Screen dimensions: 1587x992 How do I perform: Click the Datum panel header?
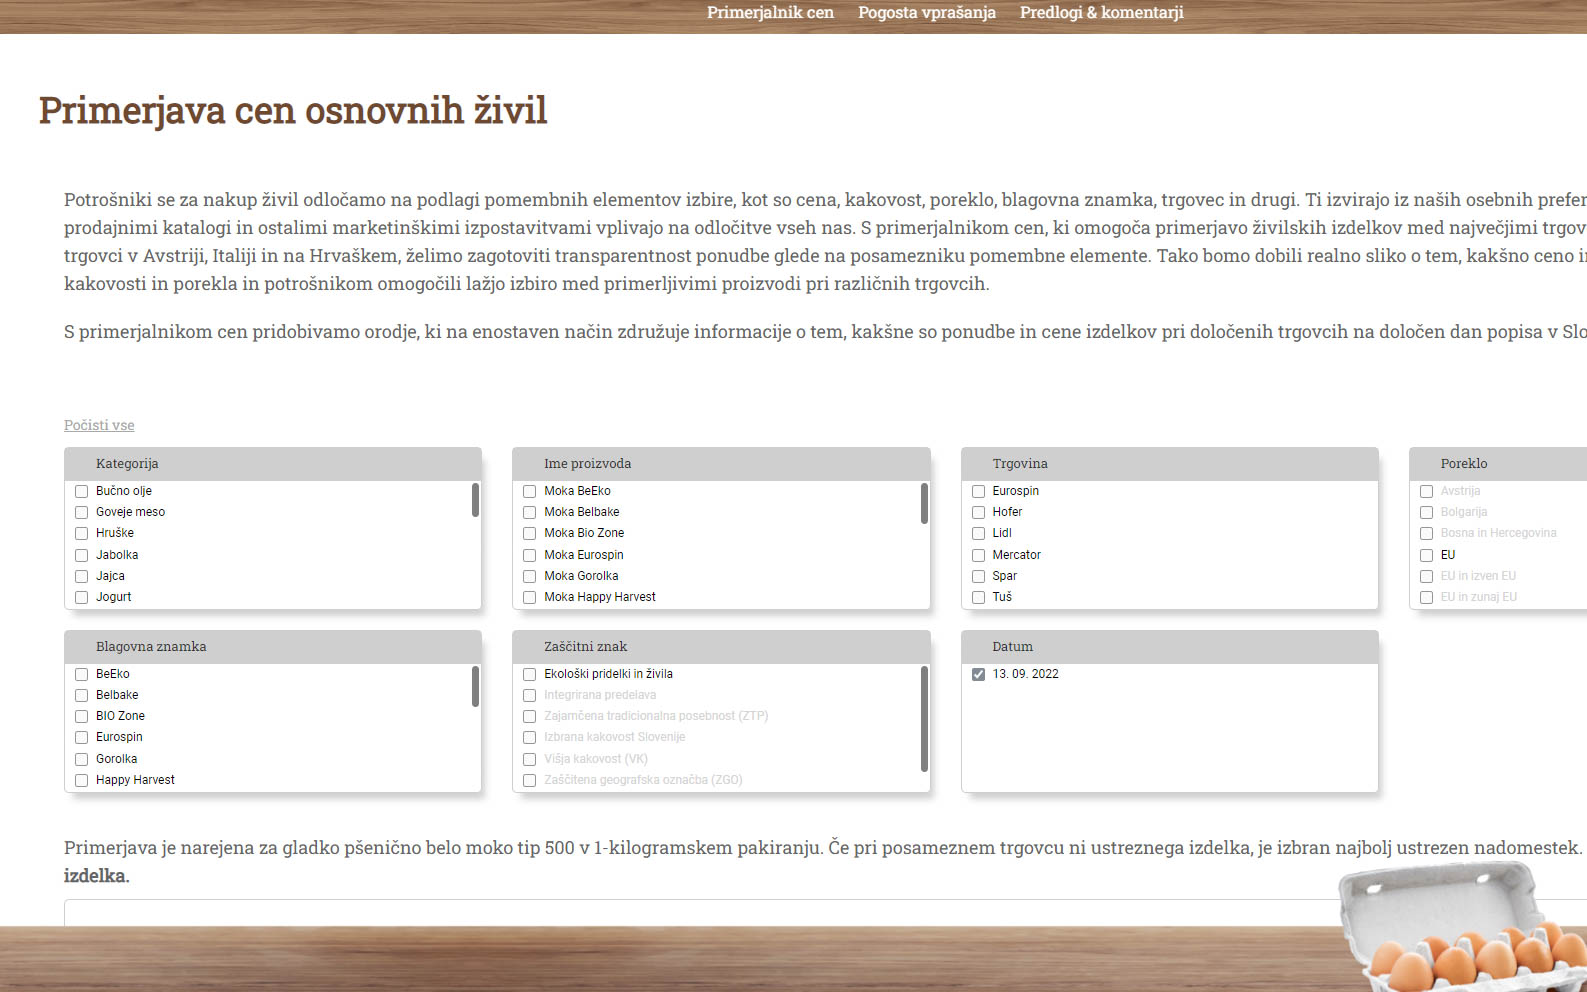click(x=1170, y=647)
